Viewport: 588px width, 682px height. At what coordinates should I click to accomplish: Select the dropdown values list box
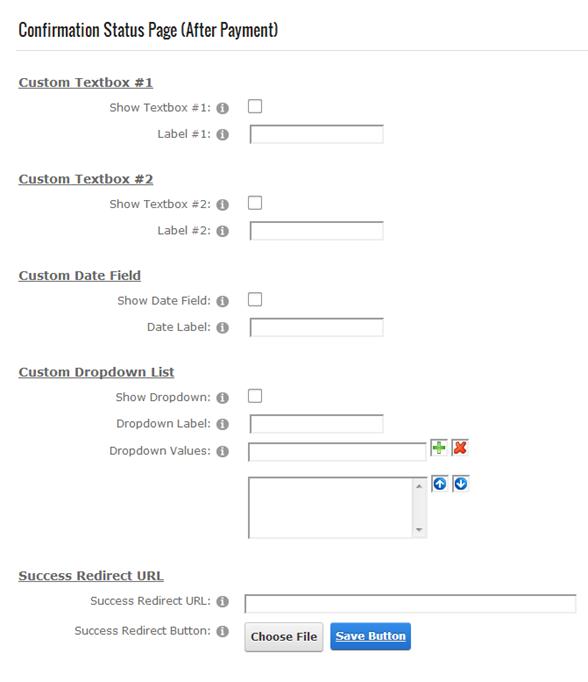(337, 508)
